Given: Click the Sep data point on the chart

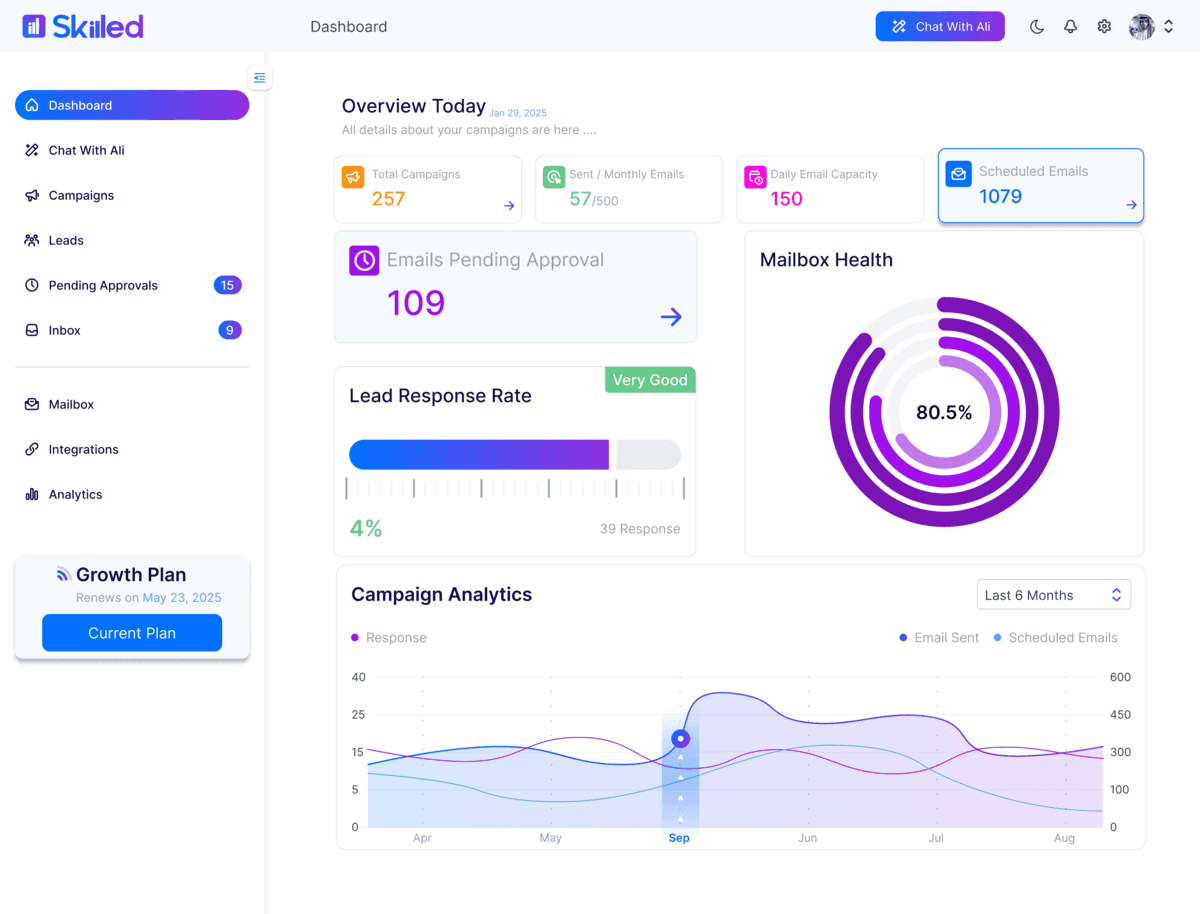Looking at the screenshot, I should [679, 738].
